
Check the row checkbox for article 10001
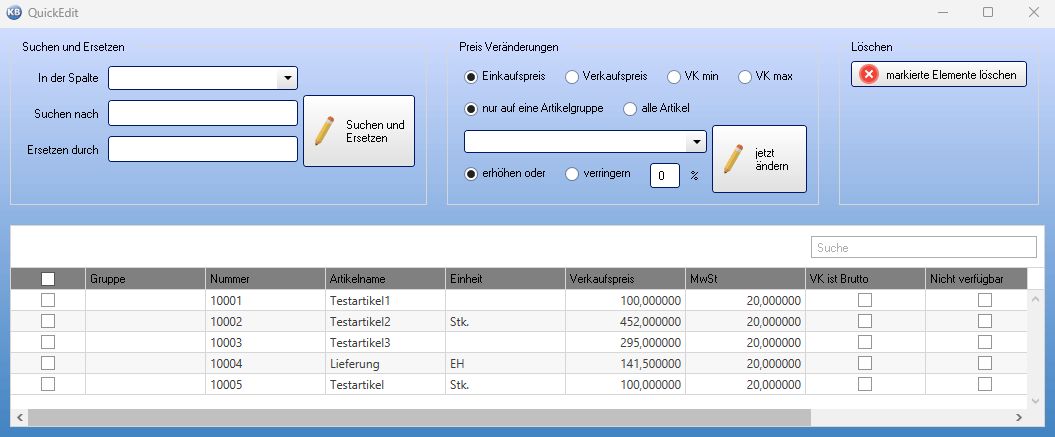[x=48, y=300]
